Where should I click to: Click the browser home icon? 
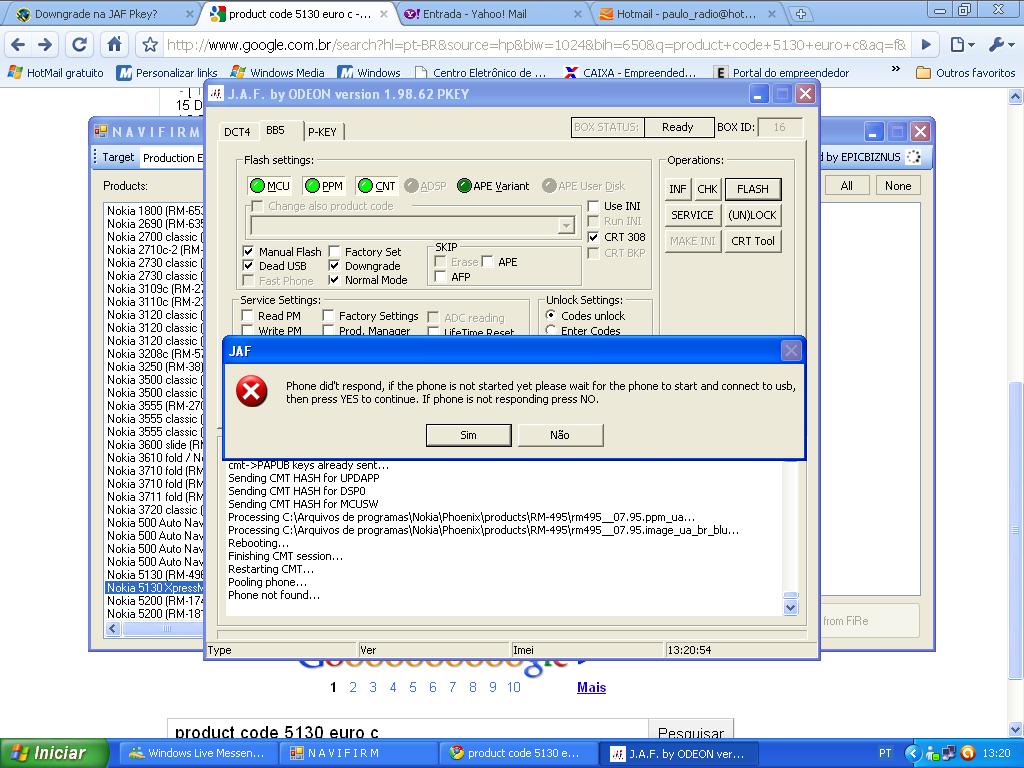tap(115, 45)
